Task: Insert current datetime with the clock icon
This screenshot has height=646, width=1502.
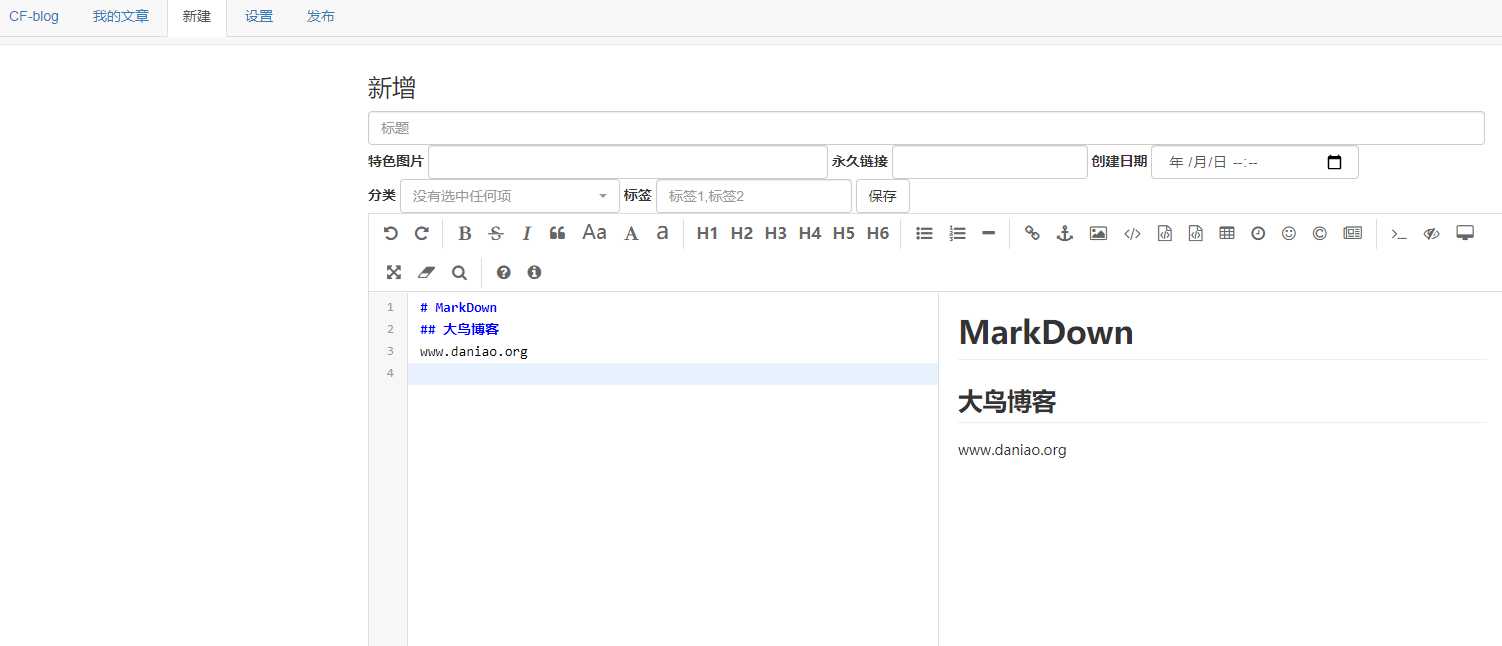Action: coord(1258,233)
